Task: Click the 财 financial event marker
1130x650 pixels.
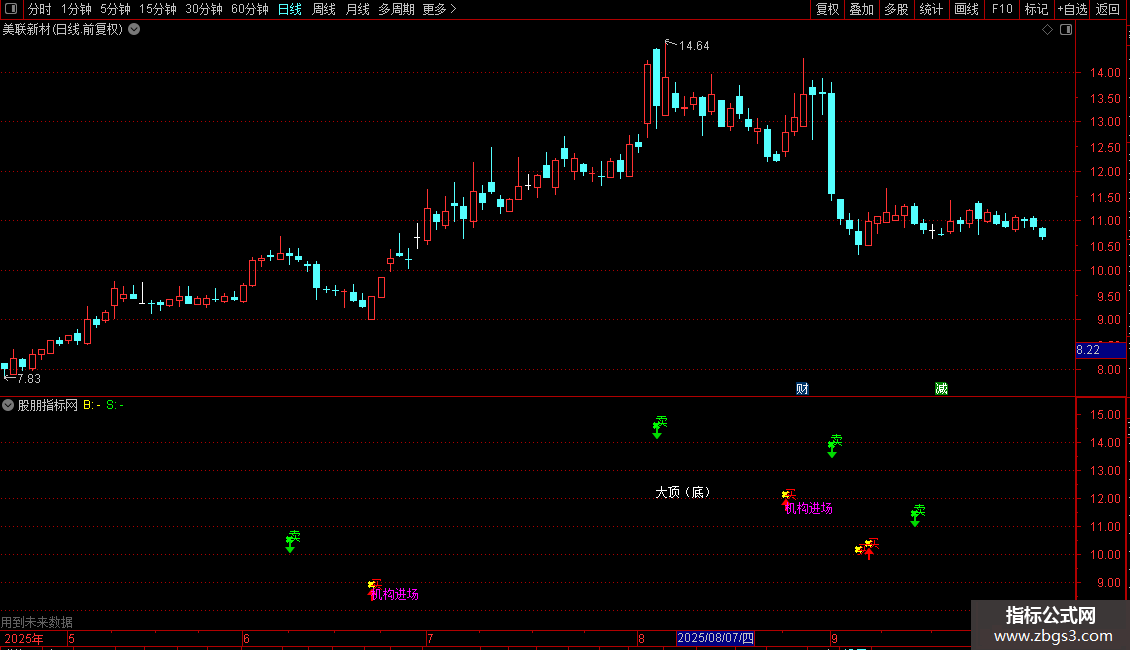Action: [x=802, y=389]
